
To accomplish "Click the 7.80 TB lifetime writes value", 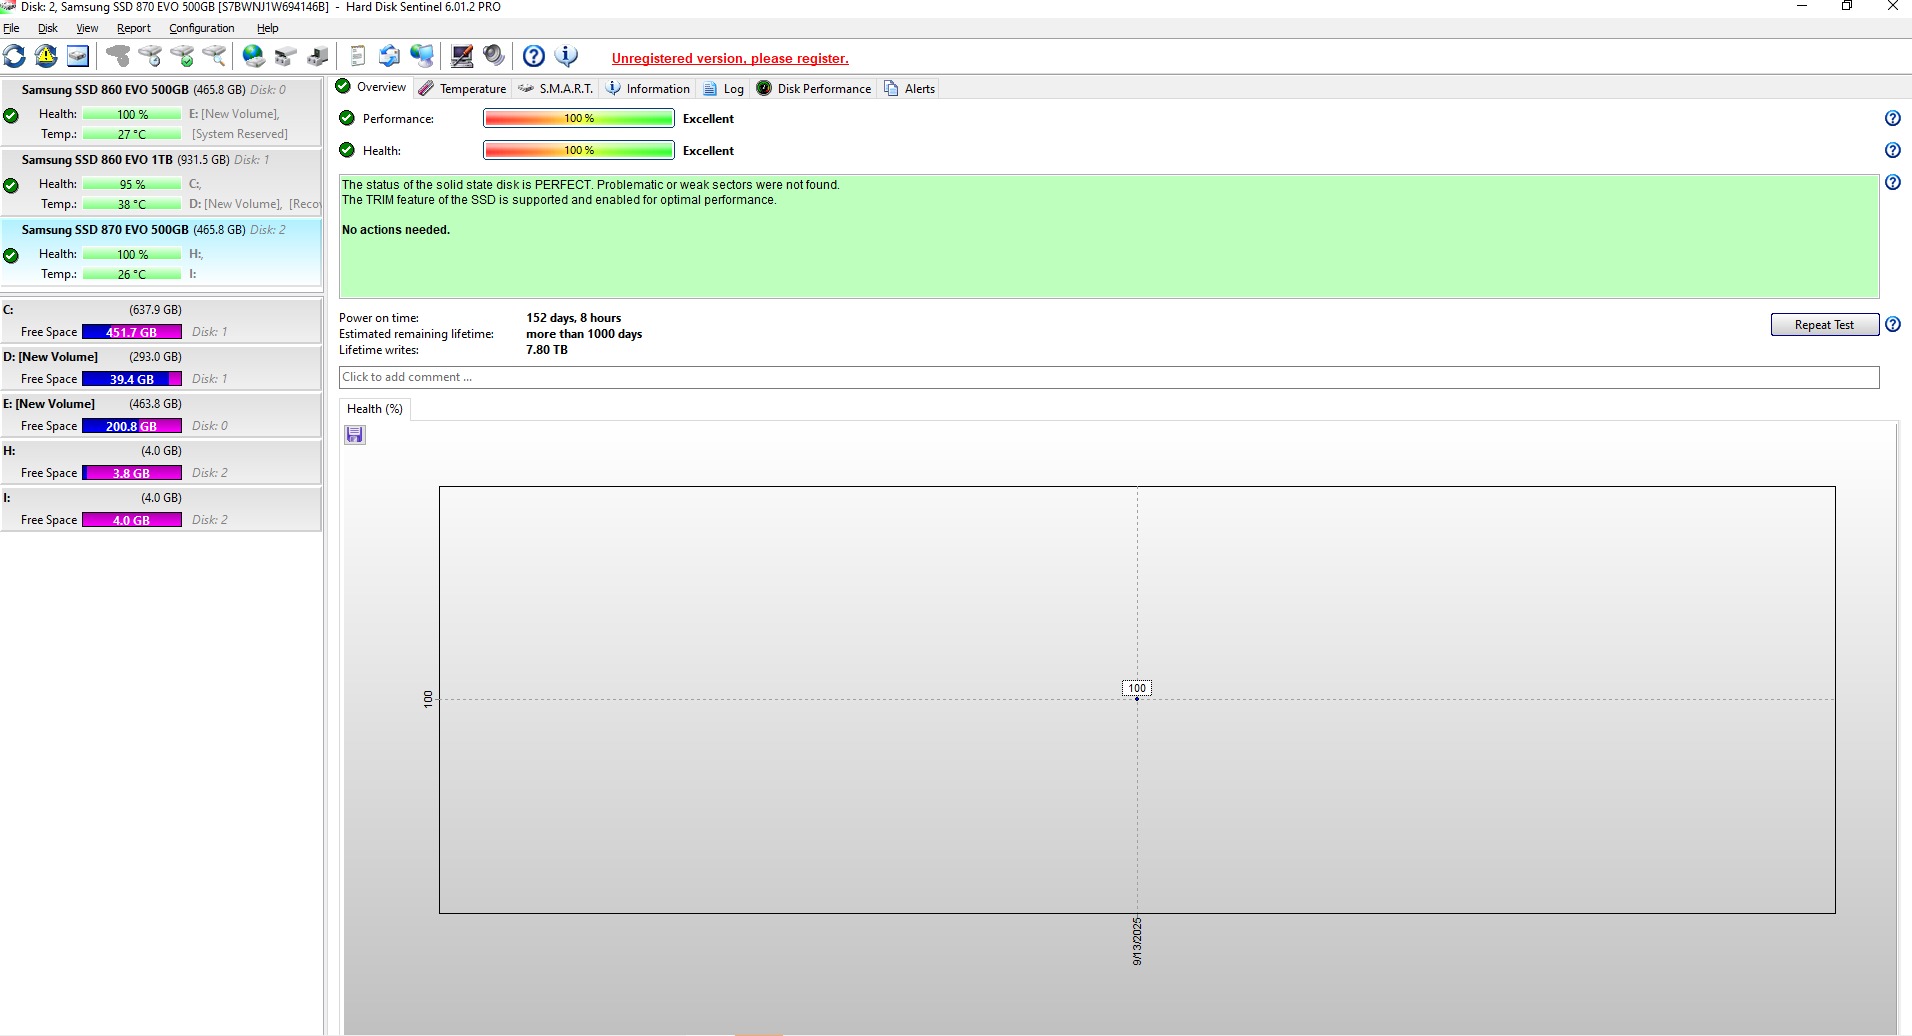I will coord(547,350).
